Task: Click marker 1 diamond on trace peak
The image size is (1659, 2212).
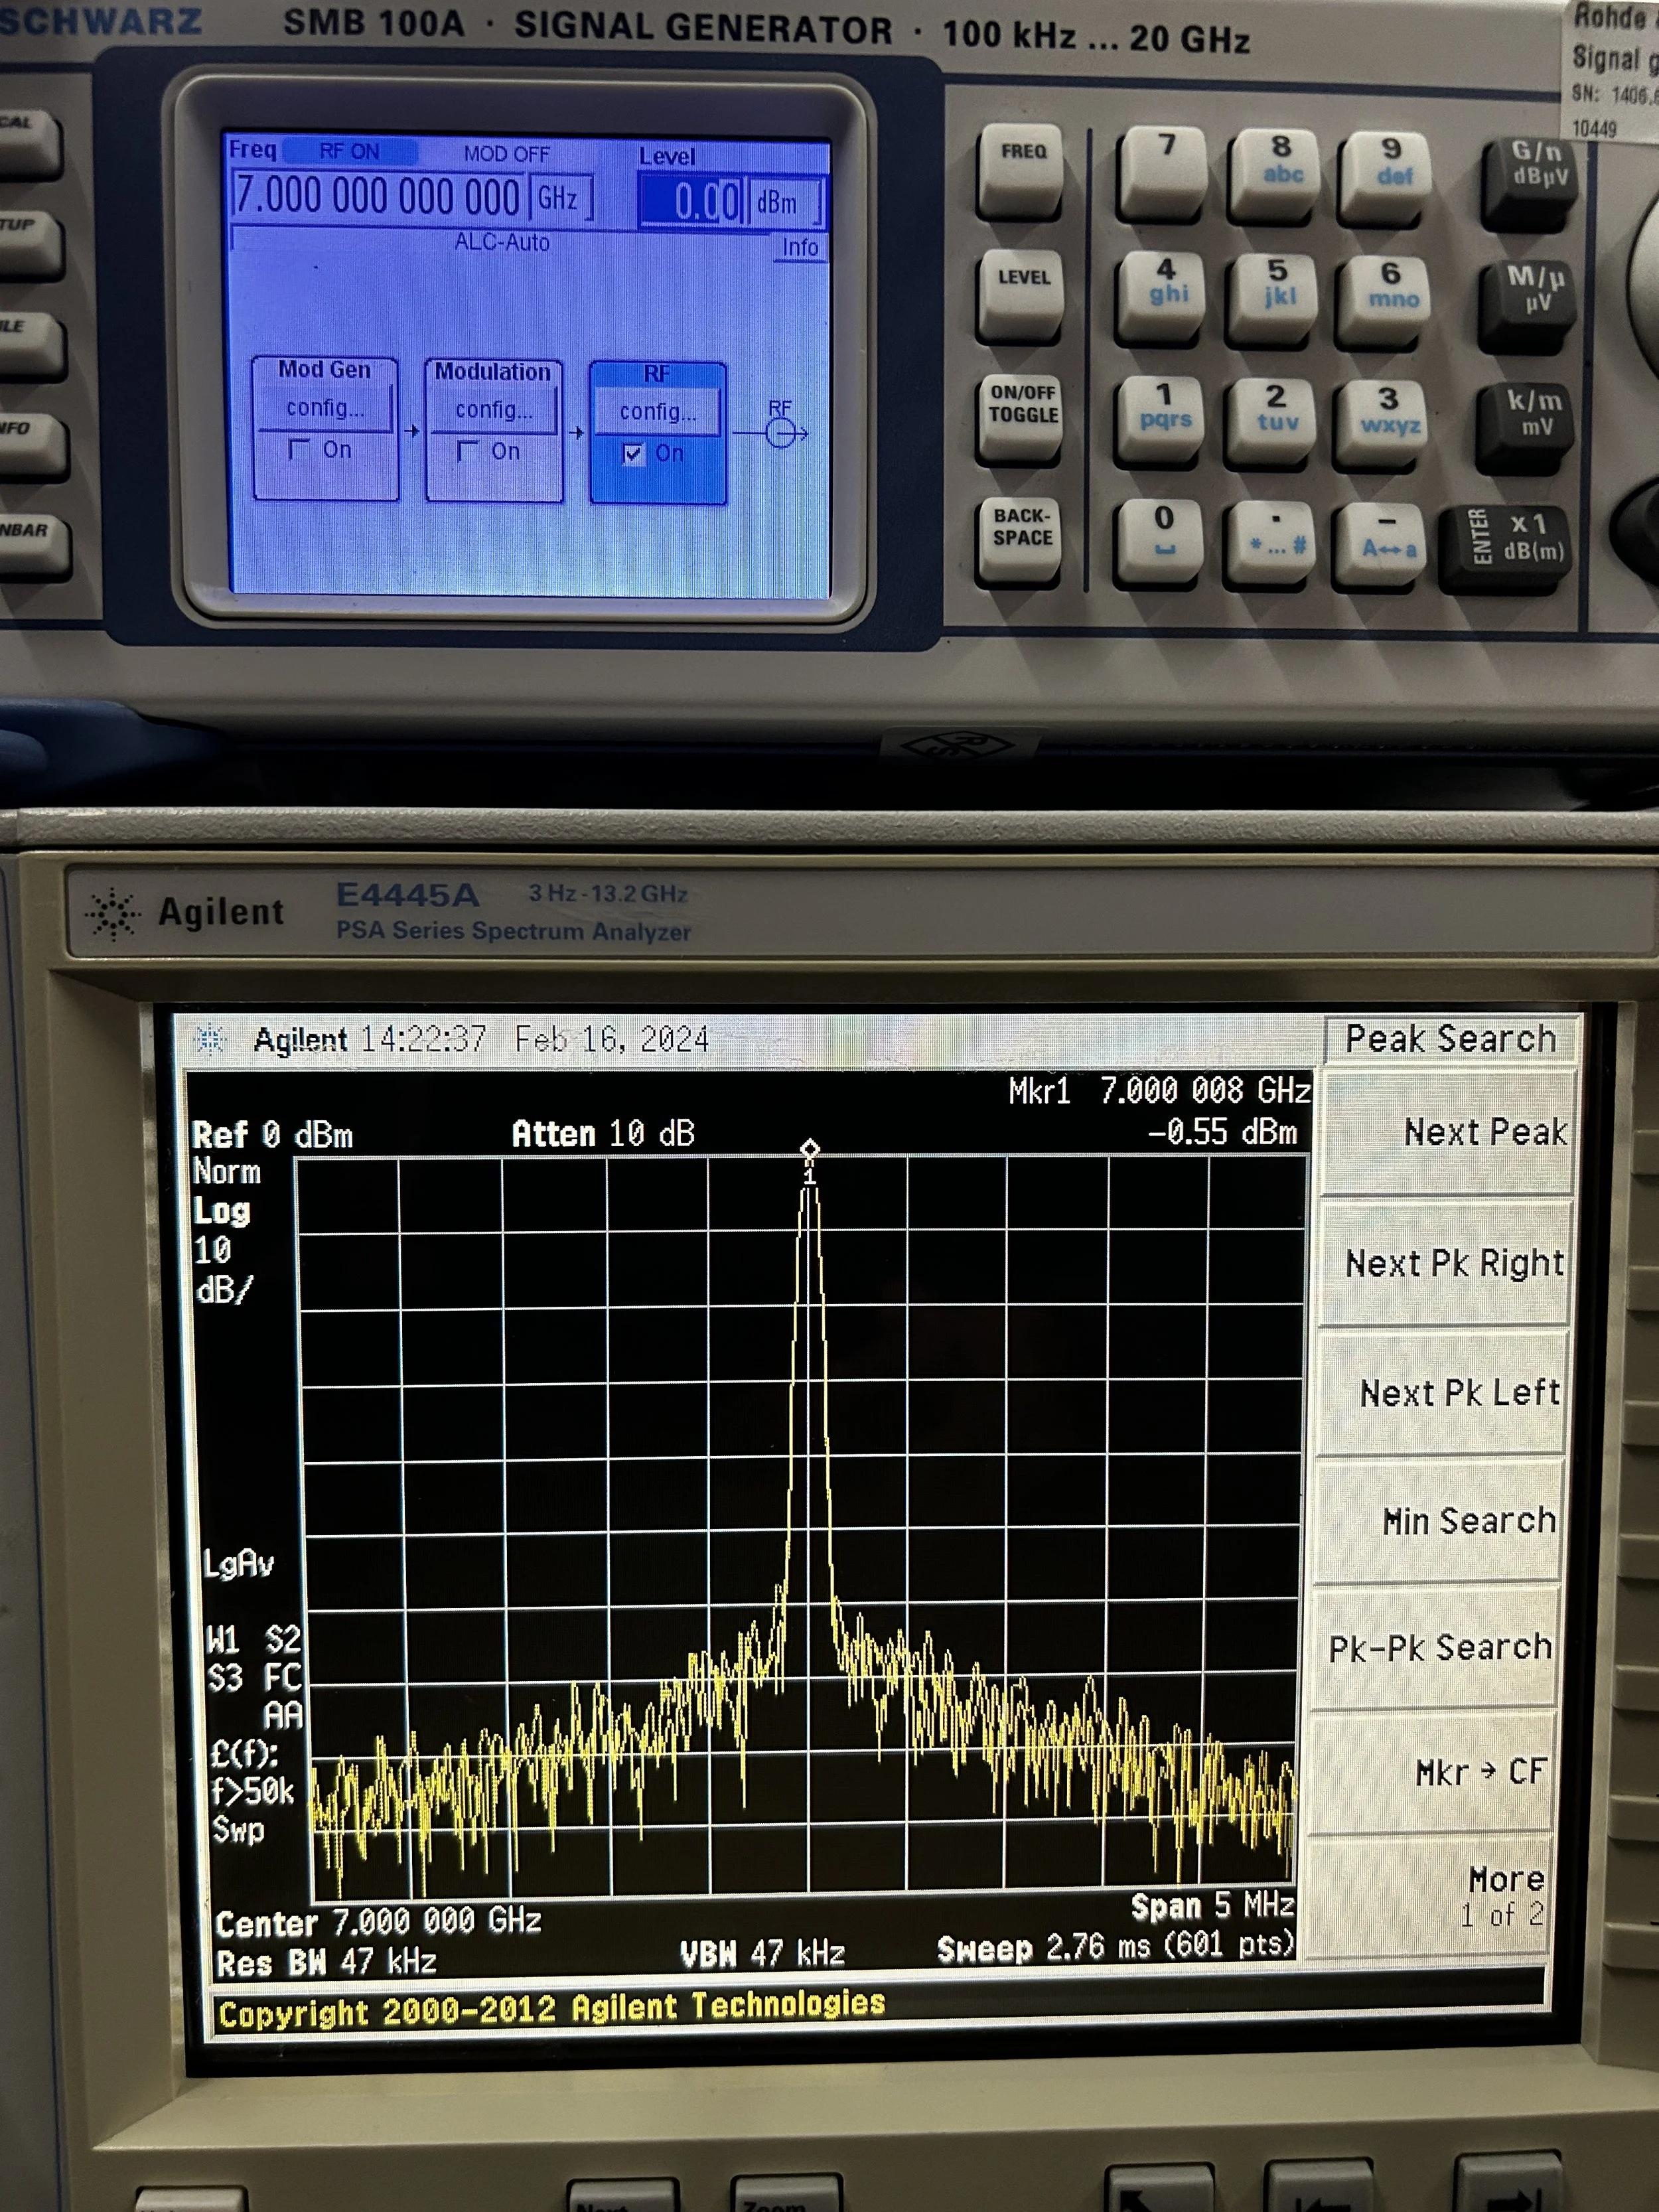Action: 809,1149
